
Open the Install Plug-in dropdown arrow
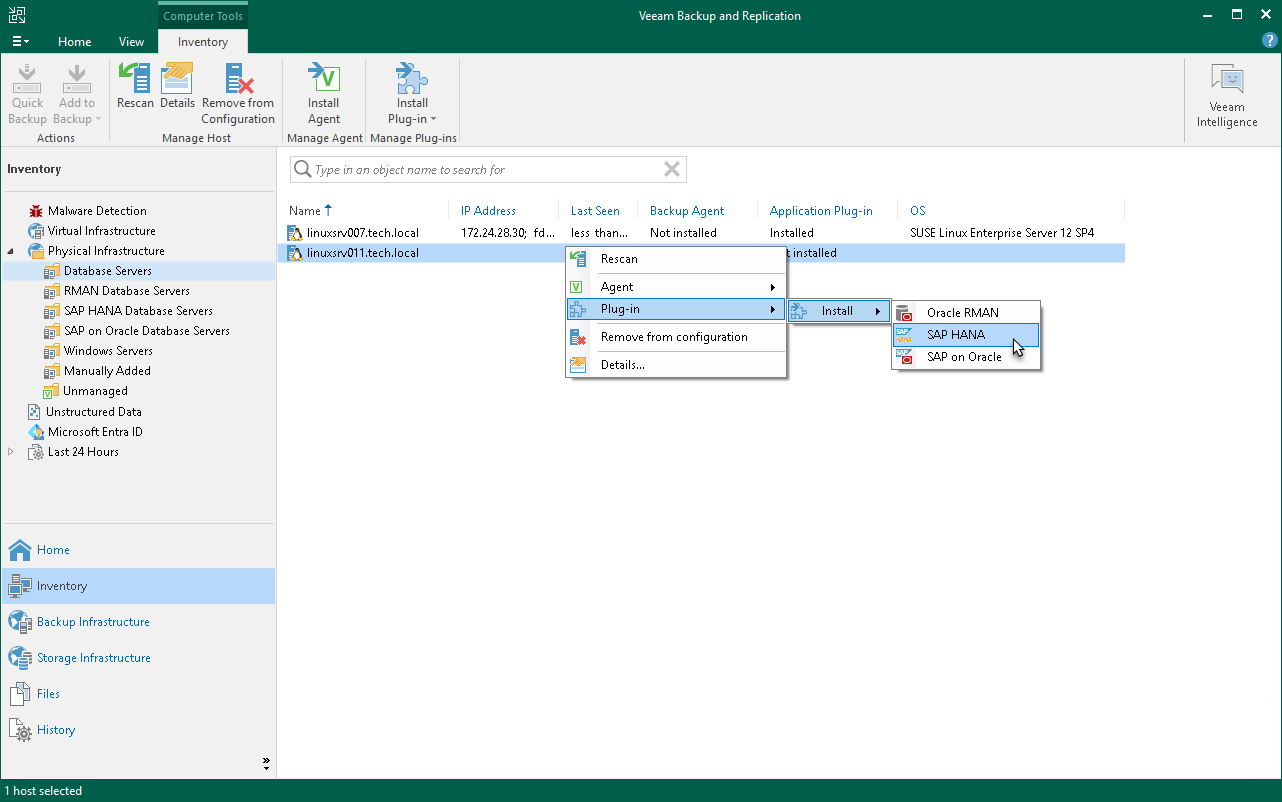coord(433,119)
